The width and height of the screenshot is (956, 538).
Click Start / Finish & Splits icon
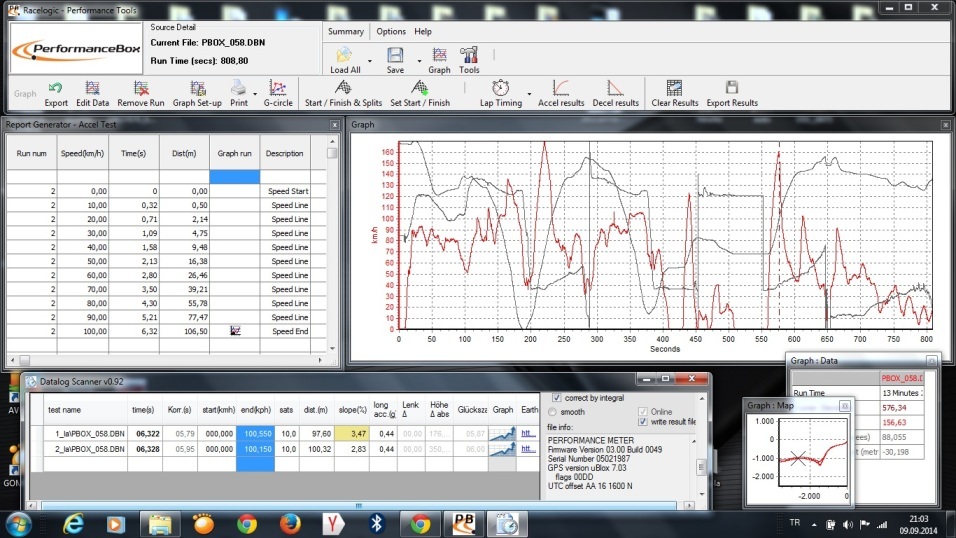click(x=342, y=89)
